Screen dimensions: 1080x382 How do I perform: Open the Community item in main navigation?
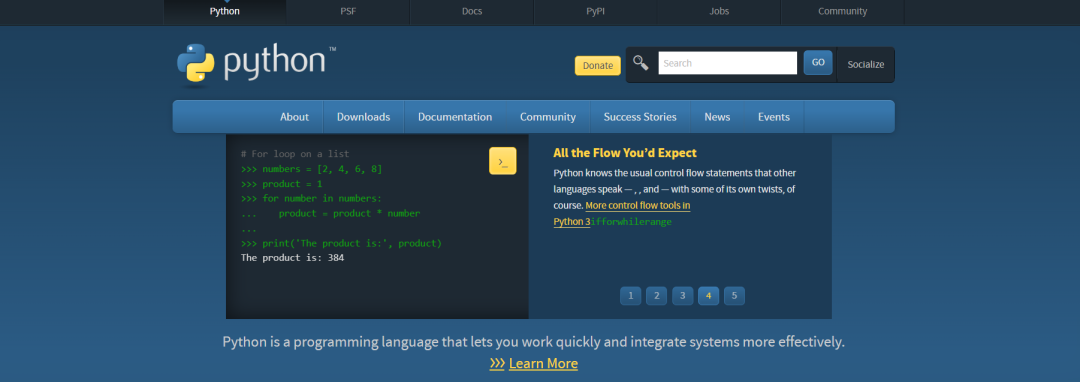pos(548,117)
